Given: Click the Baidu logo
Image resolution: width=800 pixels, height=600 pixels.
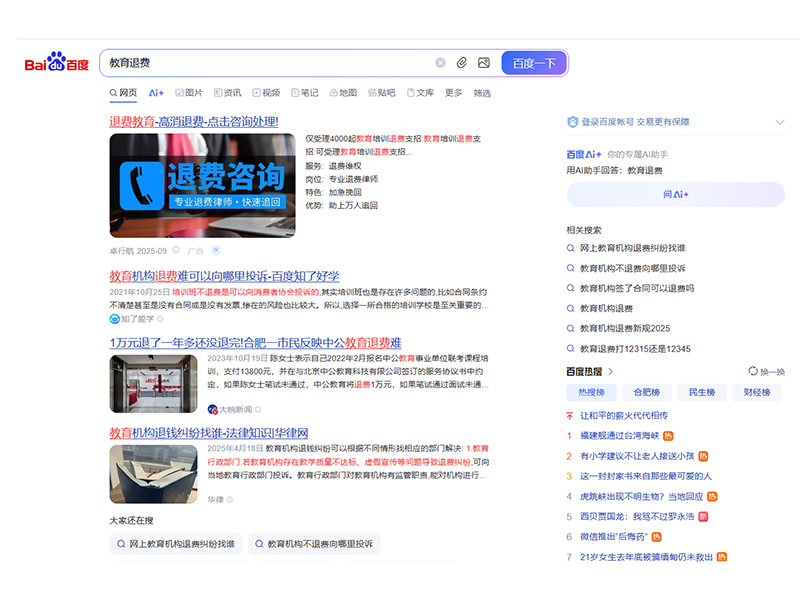Looking at the screenshot, I should (x=56, y=64).
